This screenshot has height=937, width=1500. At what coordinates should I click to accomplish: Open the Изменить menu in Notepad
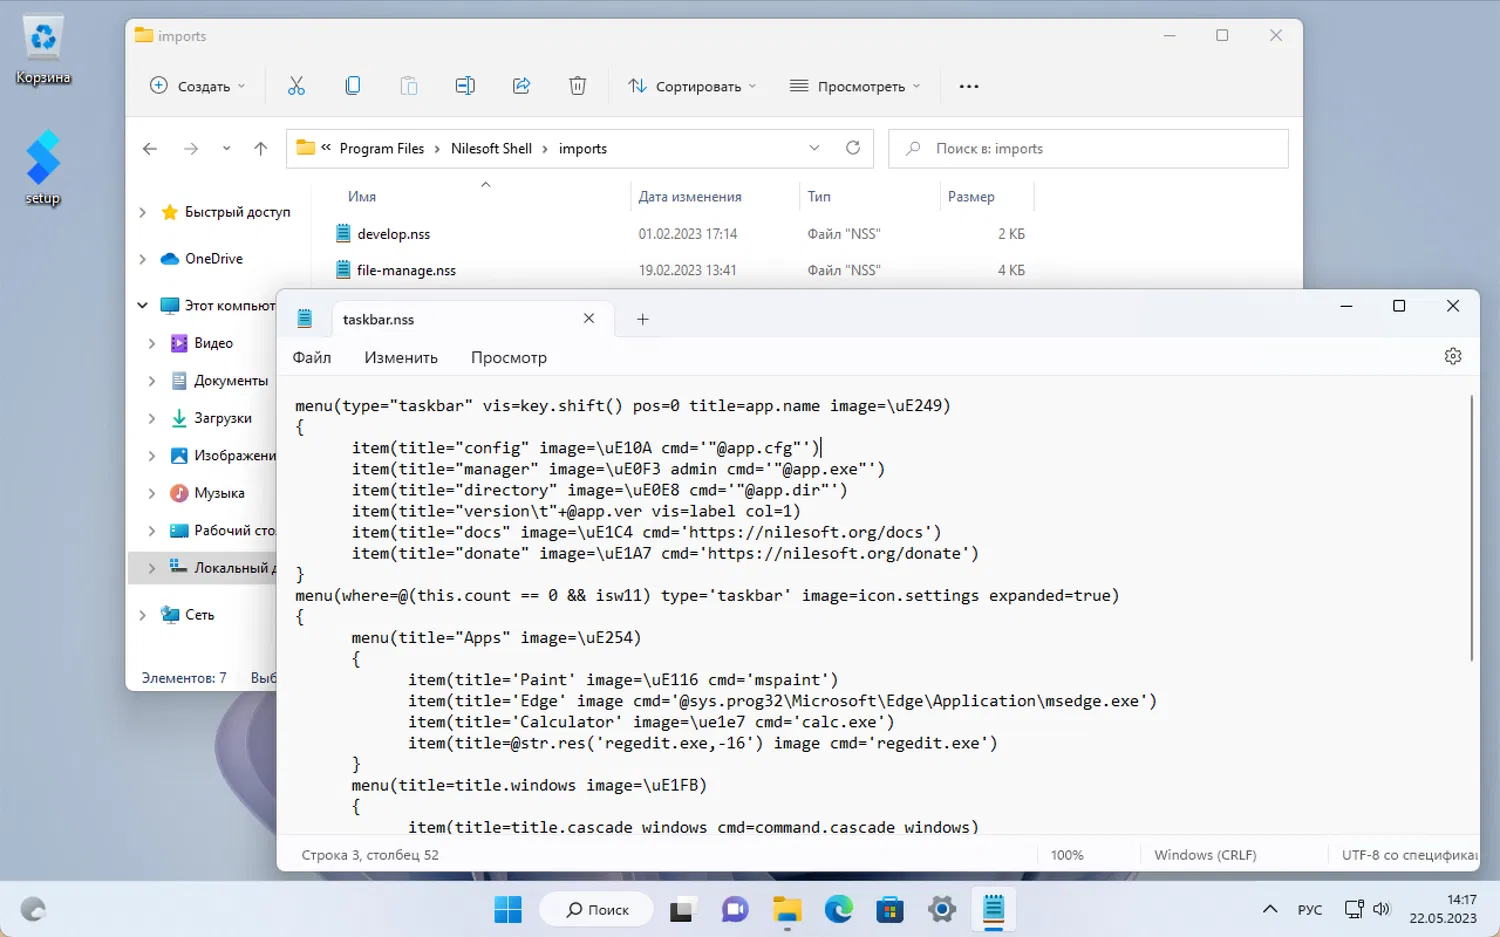(x=400, y=357)
